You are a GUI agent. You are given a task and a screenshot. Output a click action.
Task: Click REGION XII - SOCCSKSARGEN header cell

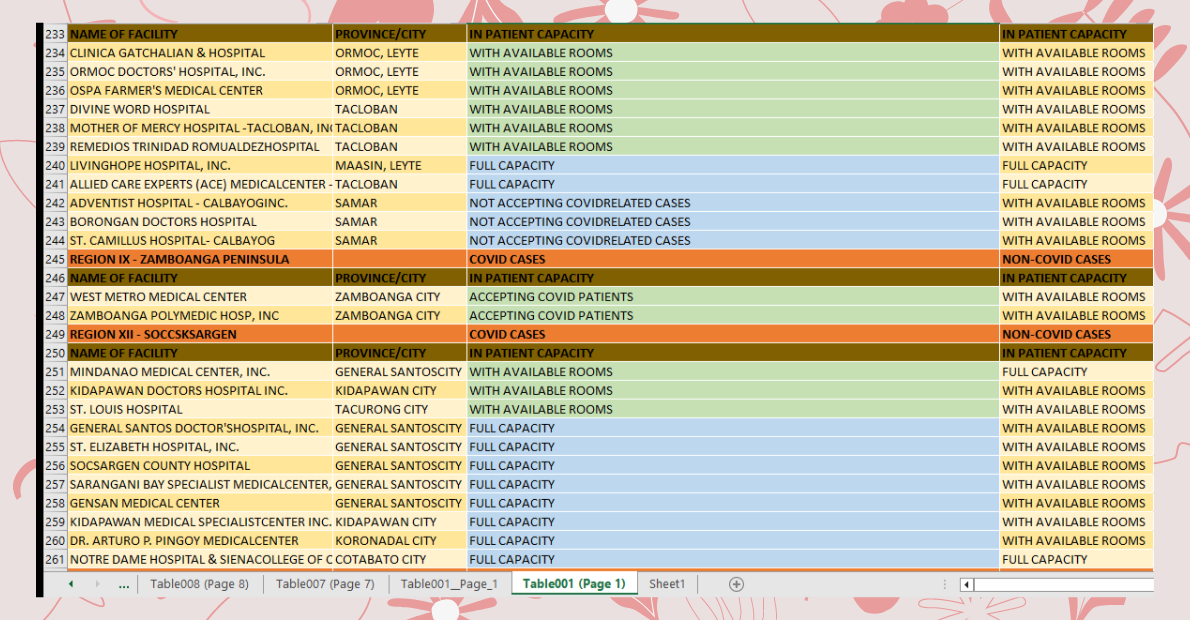click(x=200, y=334)
